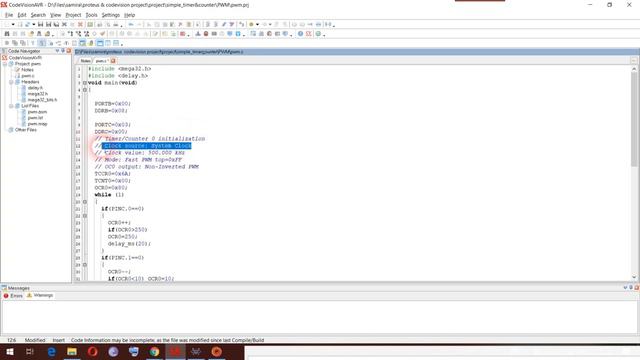Close the pwm.c editor tab

click(x=113, y=61)
